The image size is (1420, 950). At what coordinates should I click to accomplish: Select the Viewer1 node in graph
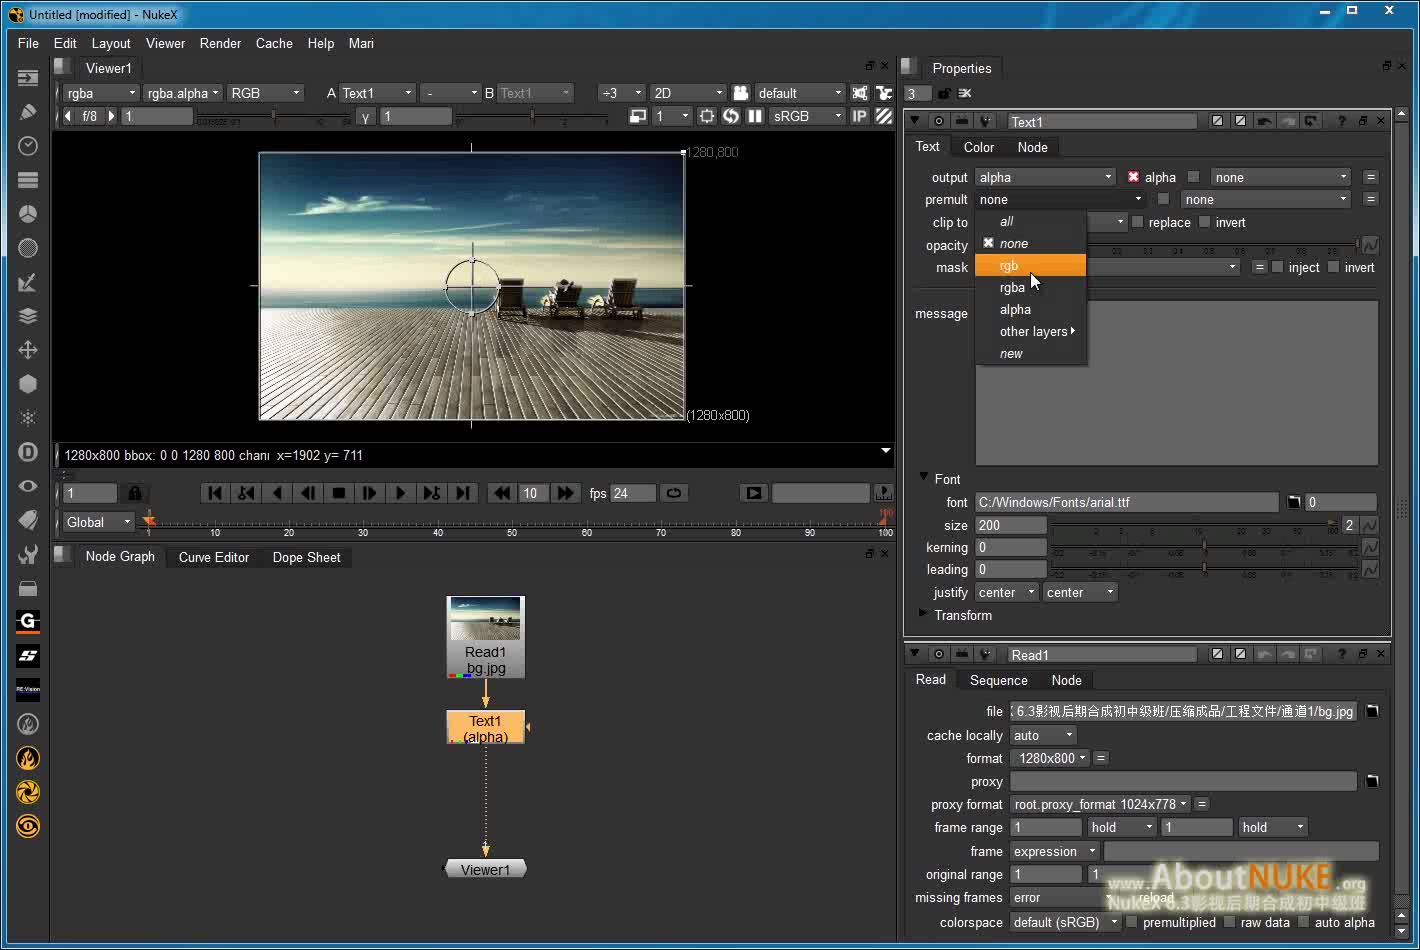[485, 869]
